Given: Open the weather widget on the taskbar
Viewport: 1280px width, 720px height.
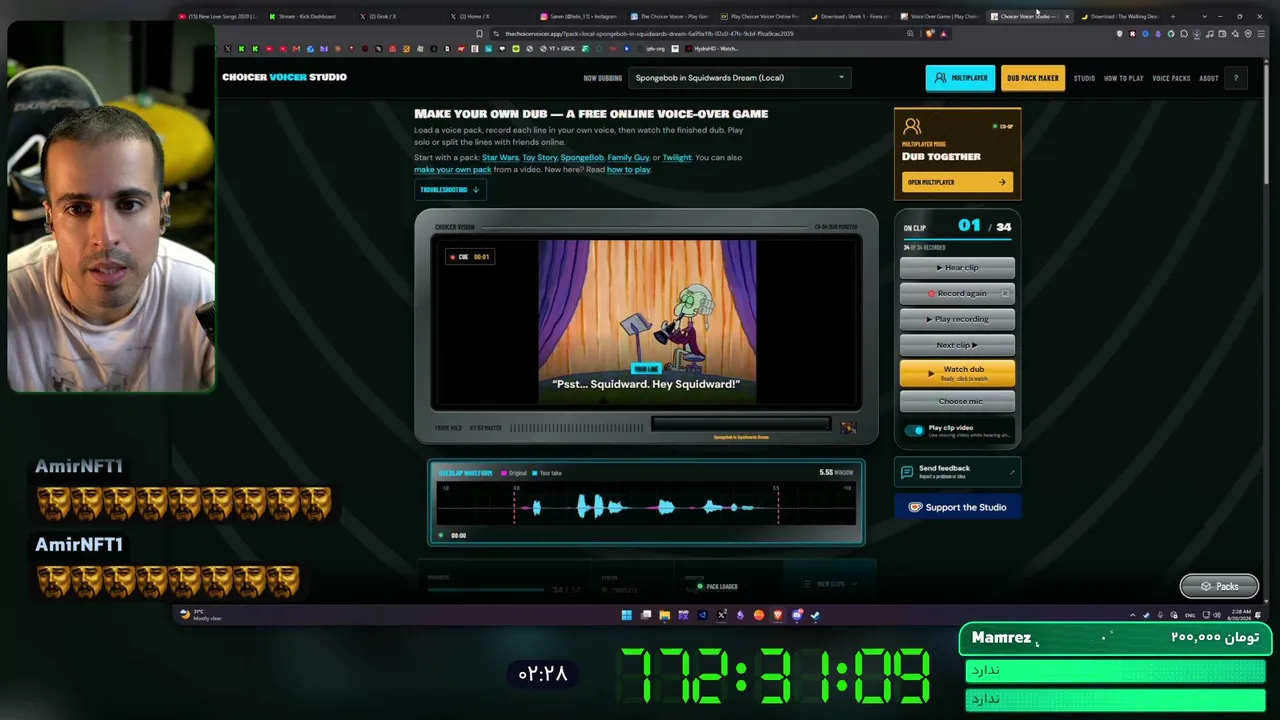Looking at the screenshot, I should point(201,615).
